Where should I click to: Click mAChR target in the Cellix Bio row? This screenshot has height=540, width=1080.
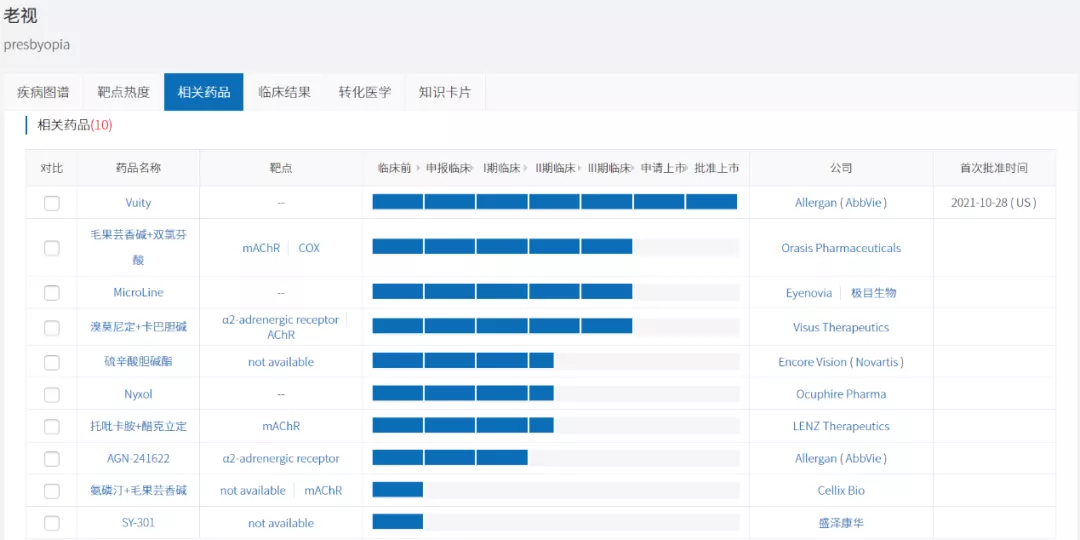point(323,491)
